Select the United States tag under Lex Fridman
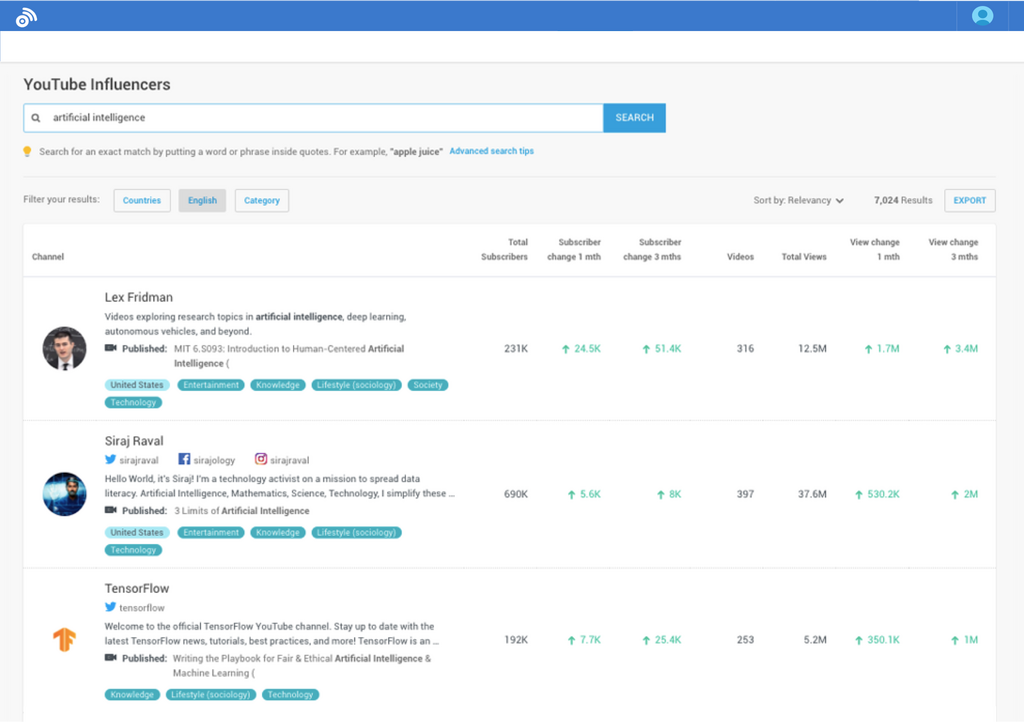Viewport: 1024px width, 722px height. point(137,385)
